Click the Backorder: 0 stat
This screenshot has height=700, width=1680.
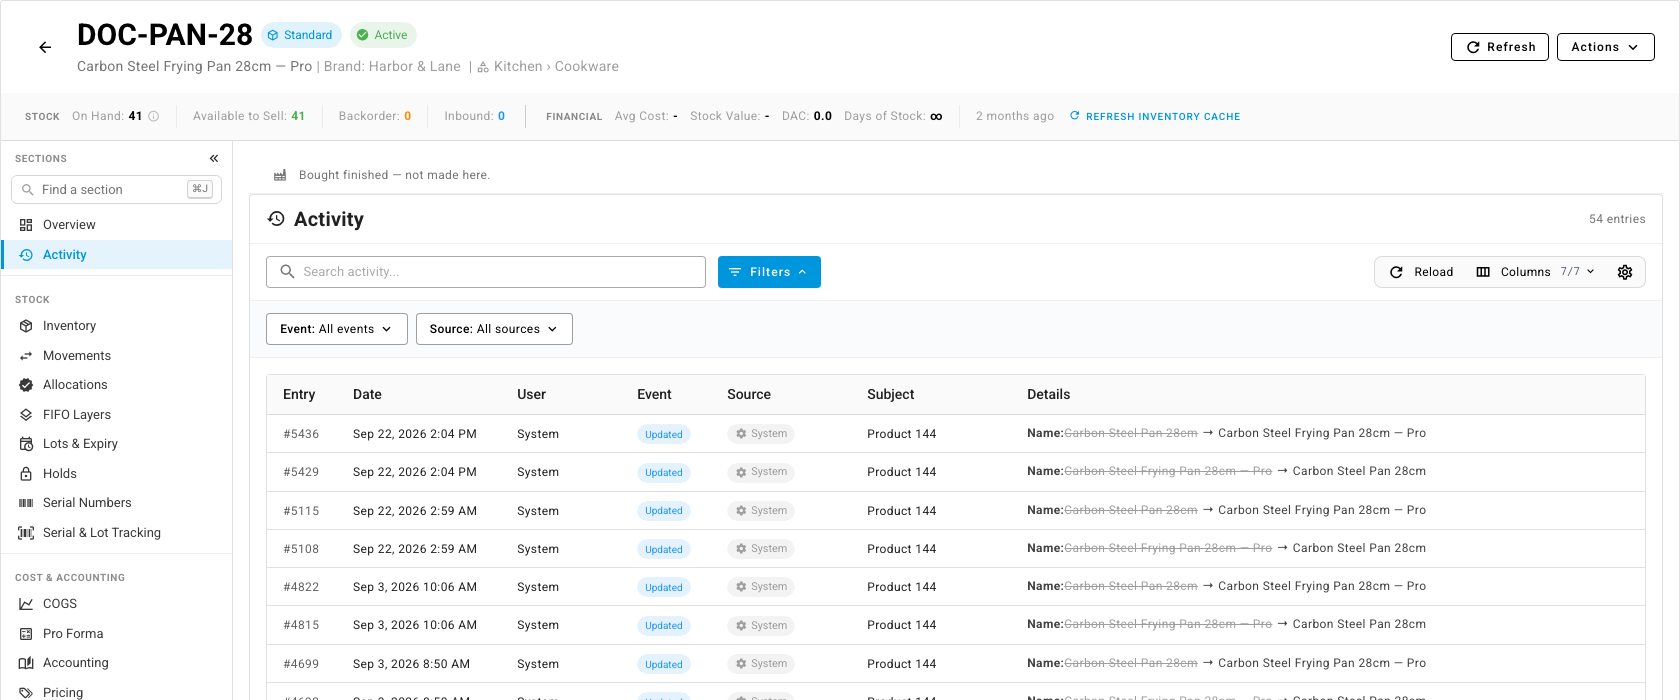click(x=375, y=116)
